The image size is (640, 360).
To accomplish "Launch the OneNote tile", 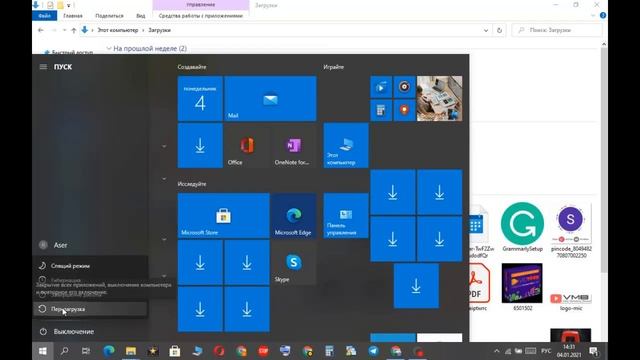I will coord(293,146).
